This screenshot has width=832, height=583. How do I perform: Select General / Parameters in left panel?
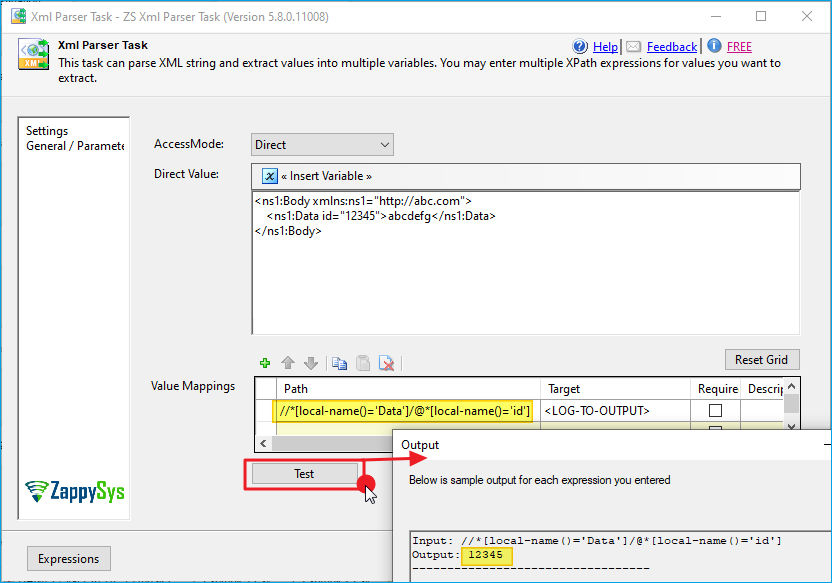pyautogui.click(x=74, y=146)
